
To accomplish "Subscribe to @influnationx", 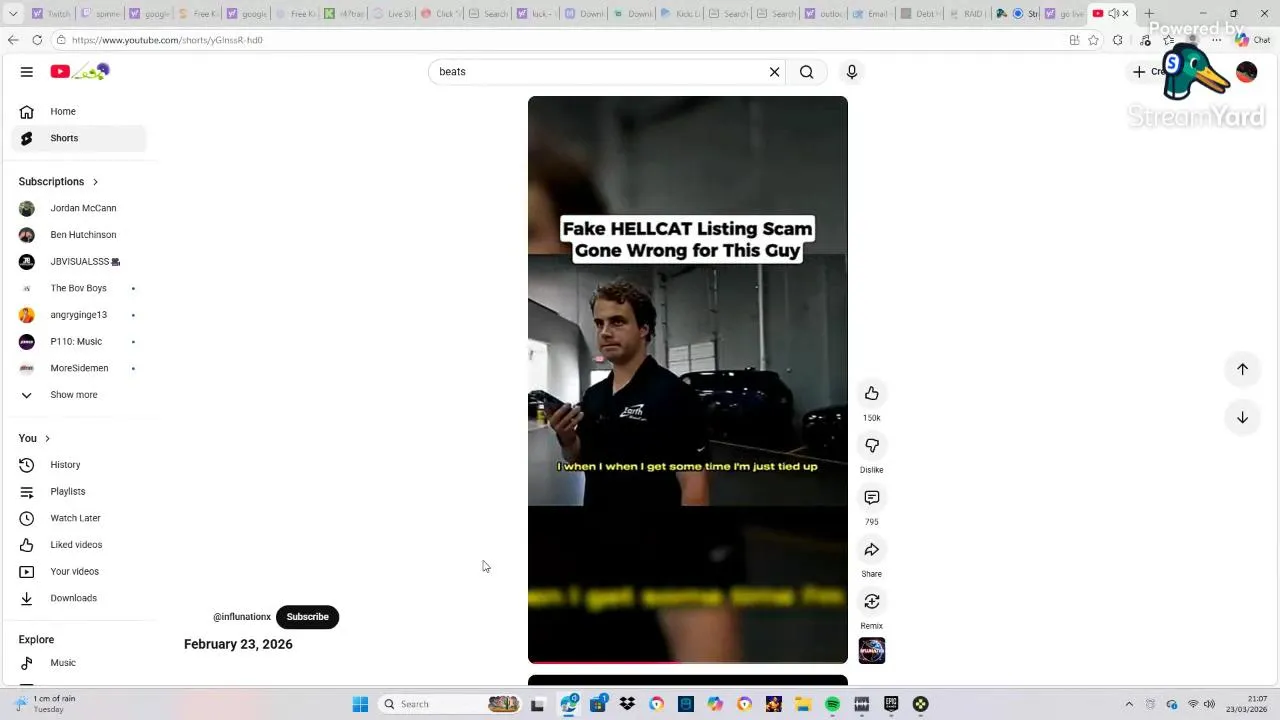I will point(307,617).
